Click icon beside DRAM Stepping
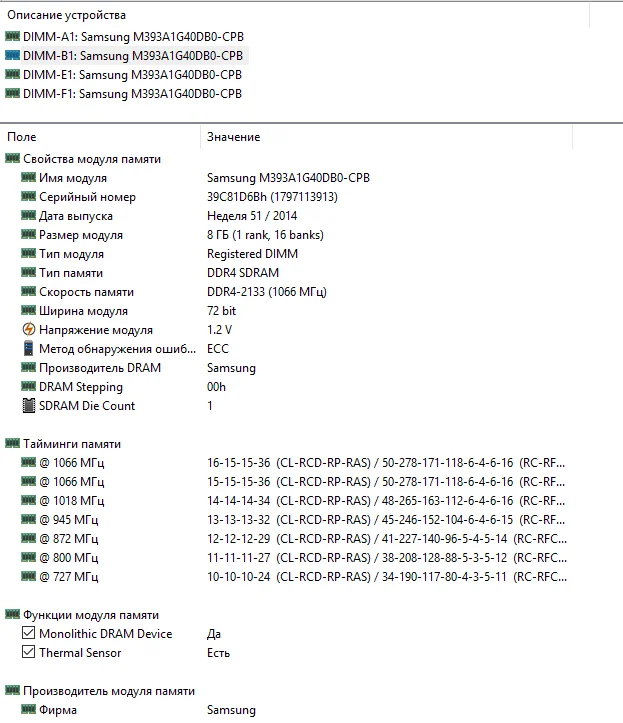 tap(28, 386)
